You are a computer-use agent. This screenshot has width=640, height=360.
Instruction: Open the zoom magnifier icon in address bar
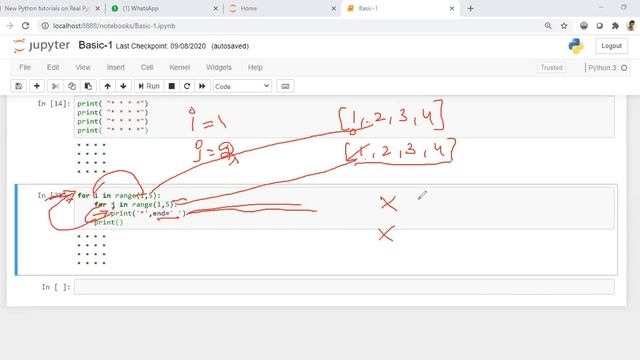point(548,26)
